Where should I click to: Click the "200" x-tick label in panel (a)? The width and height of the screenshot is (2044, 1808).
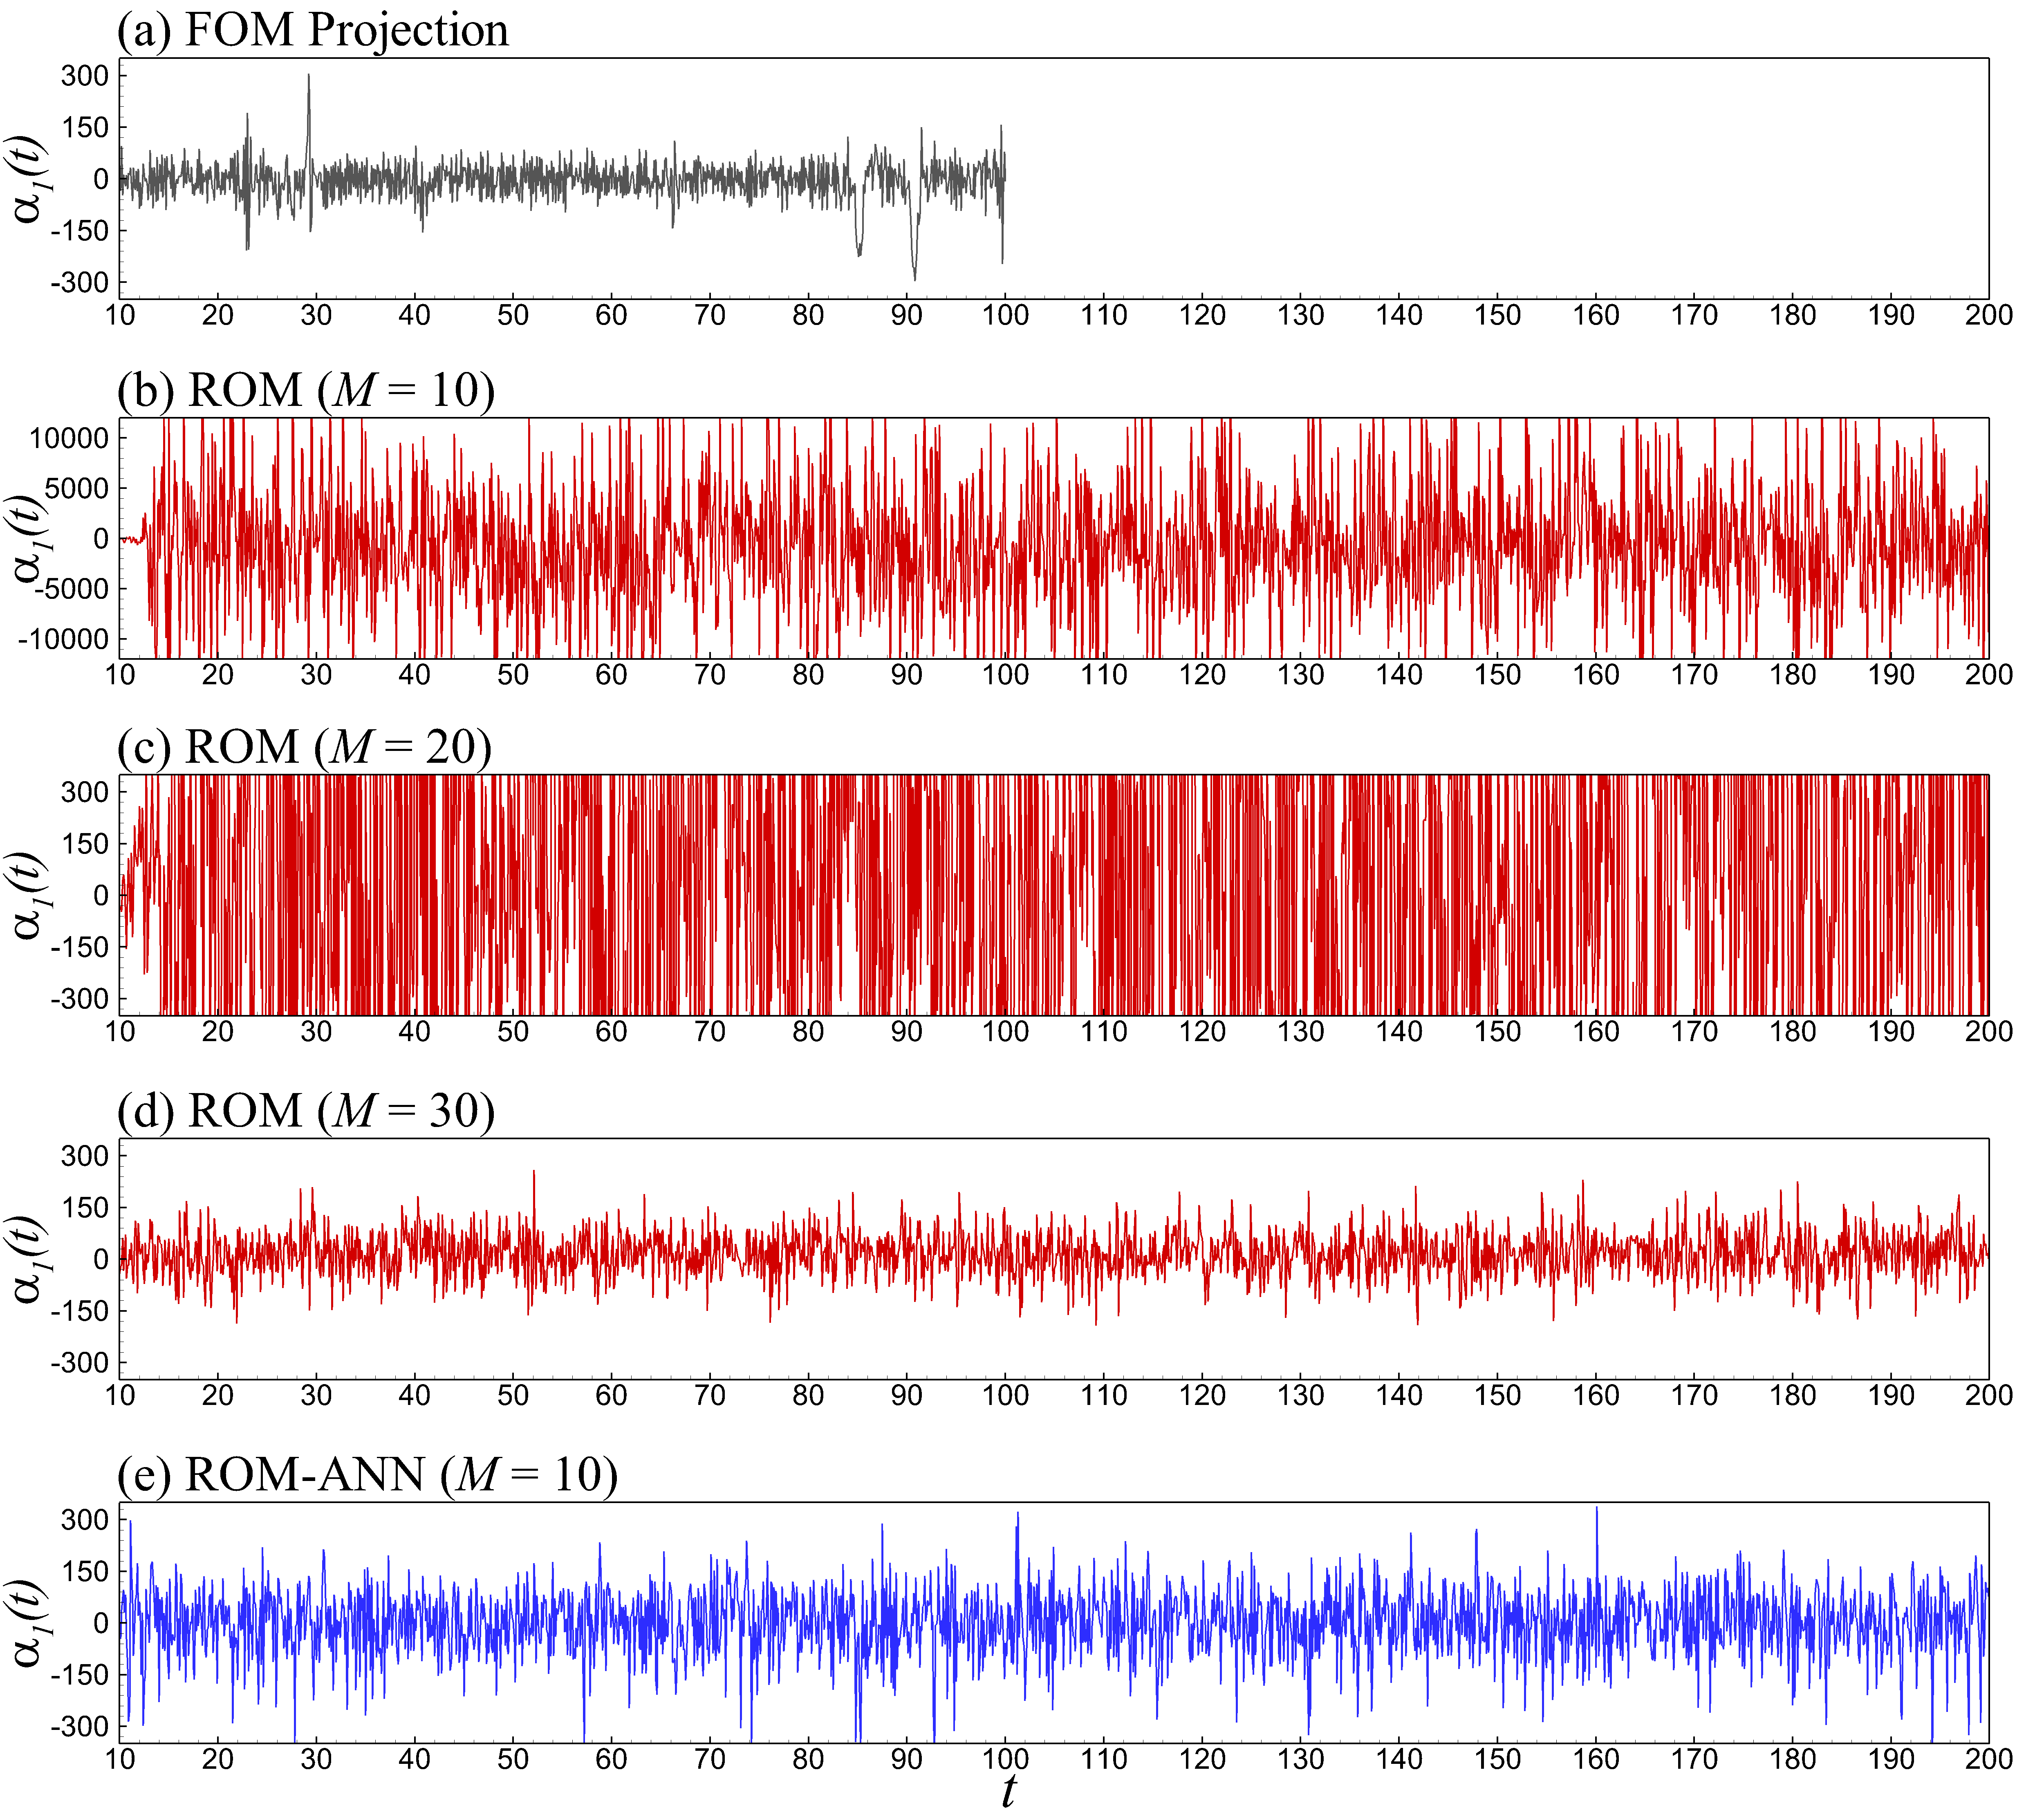1989,315
